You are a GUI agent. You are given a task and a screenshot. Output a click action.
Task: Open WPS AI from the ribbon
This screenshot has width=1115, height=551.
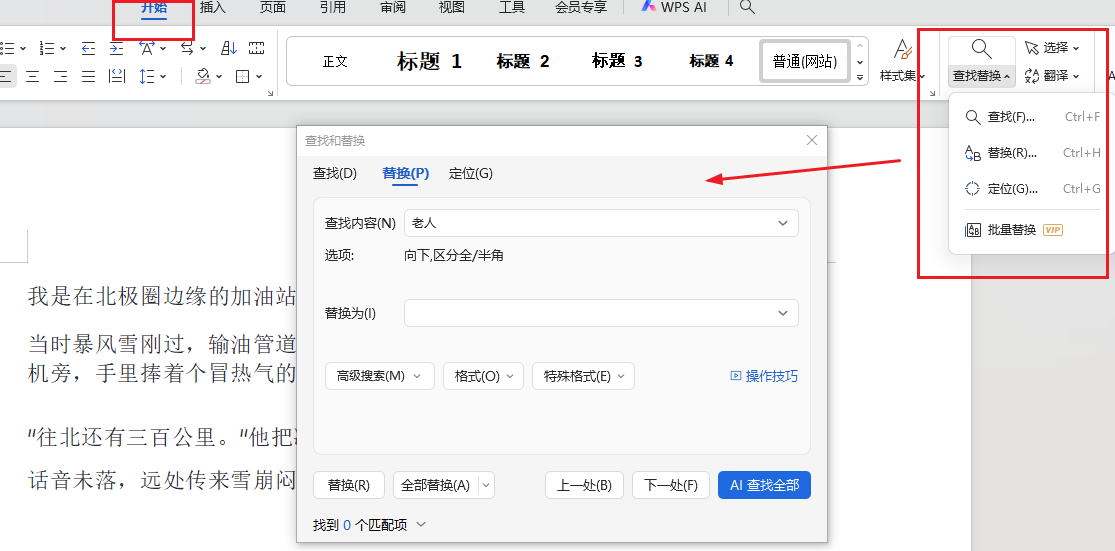673,7
